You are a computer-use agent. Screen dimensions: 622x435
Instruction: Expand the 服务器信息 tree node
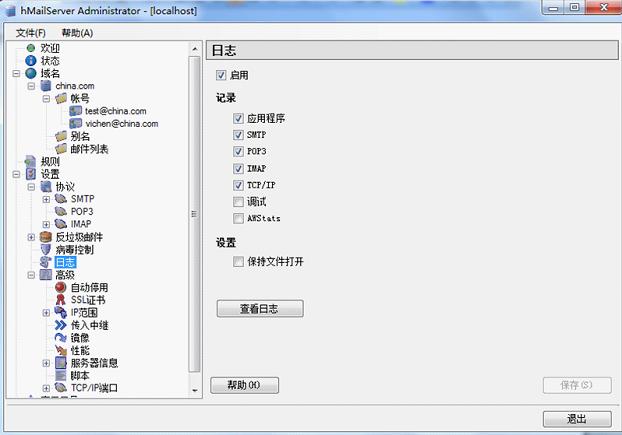46,363
